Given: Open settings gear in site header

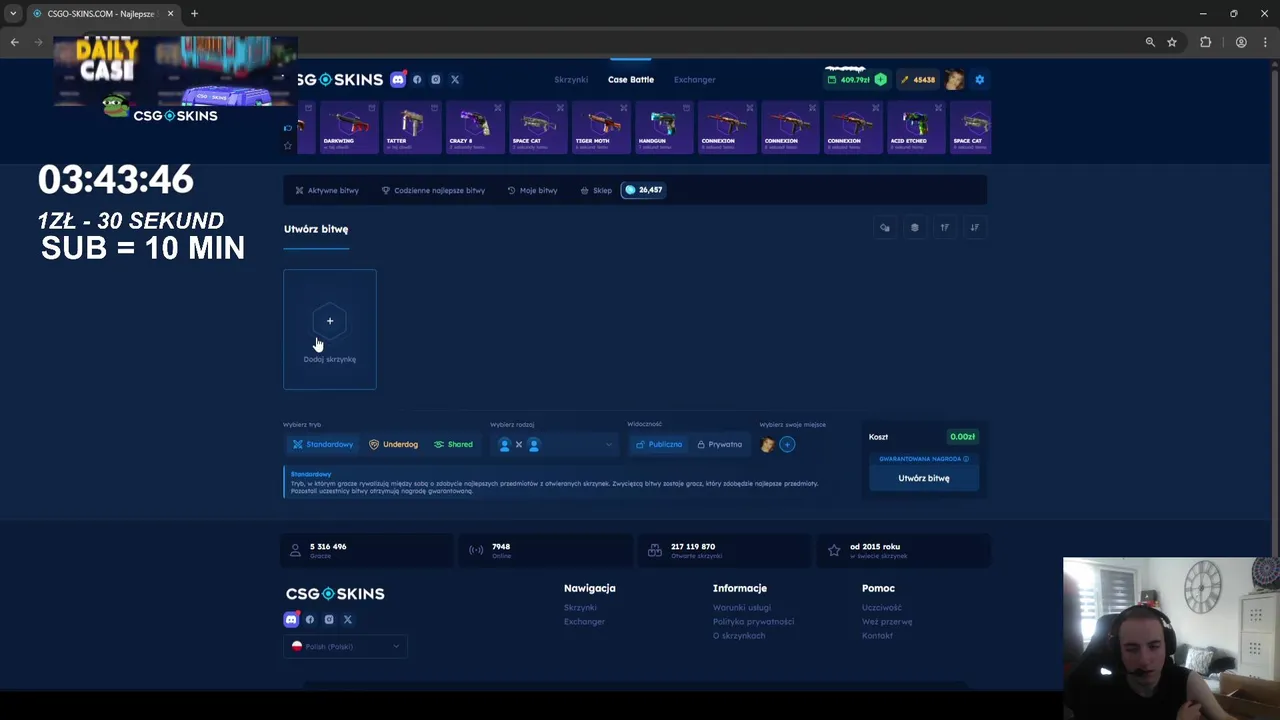Looking at the screenshot, I should 979,79.
